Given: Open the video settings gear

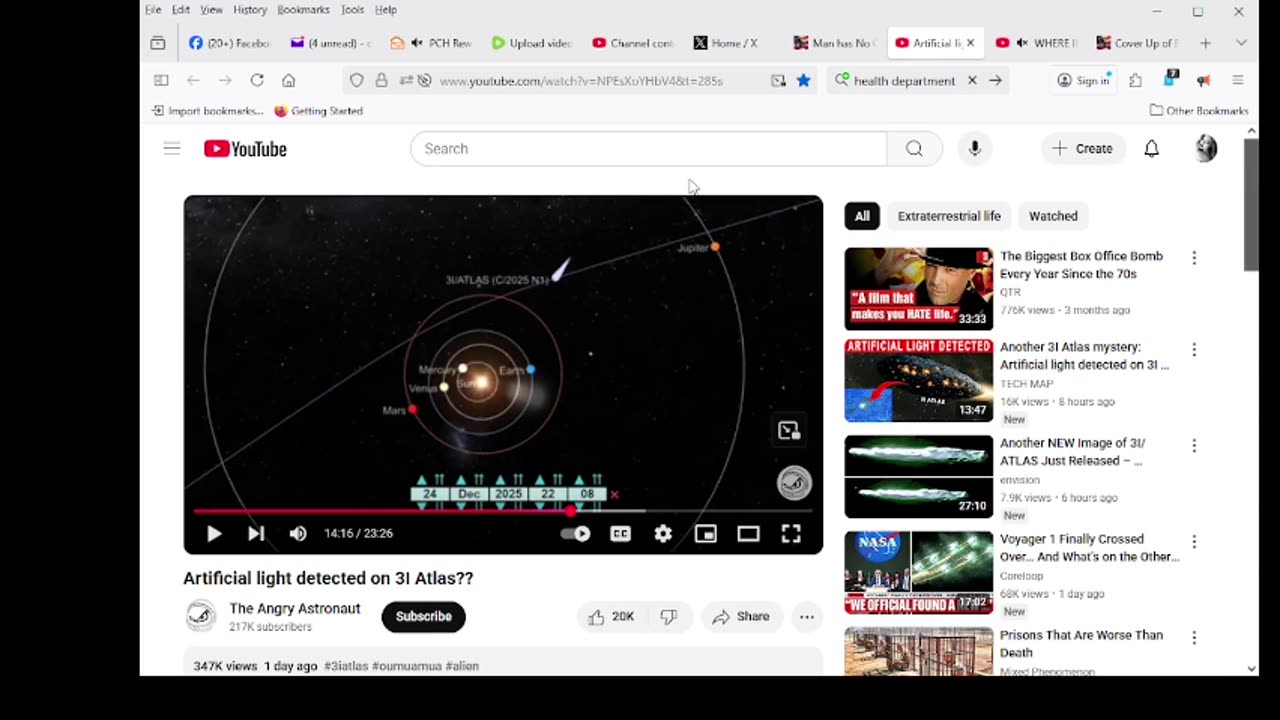Looking at the screenshot, I should click(663, 534).
